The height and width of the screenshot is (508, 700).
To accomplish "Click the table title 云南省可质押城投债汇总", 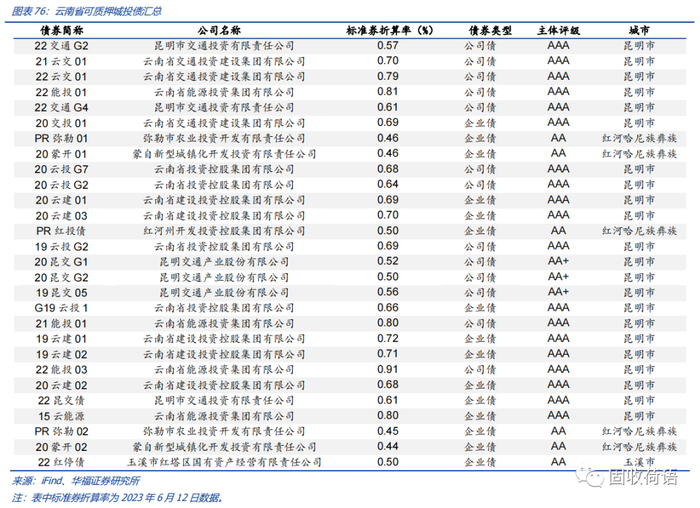I will coord(108,11).
